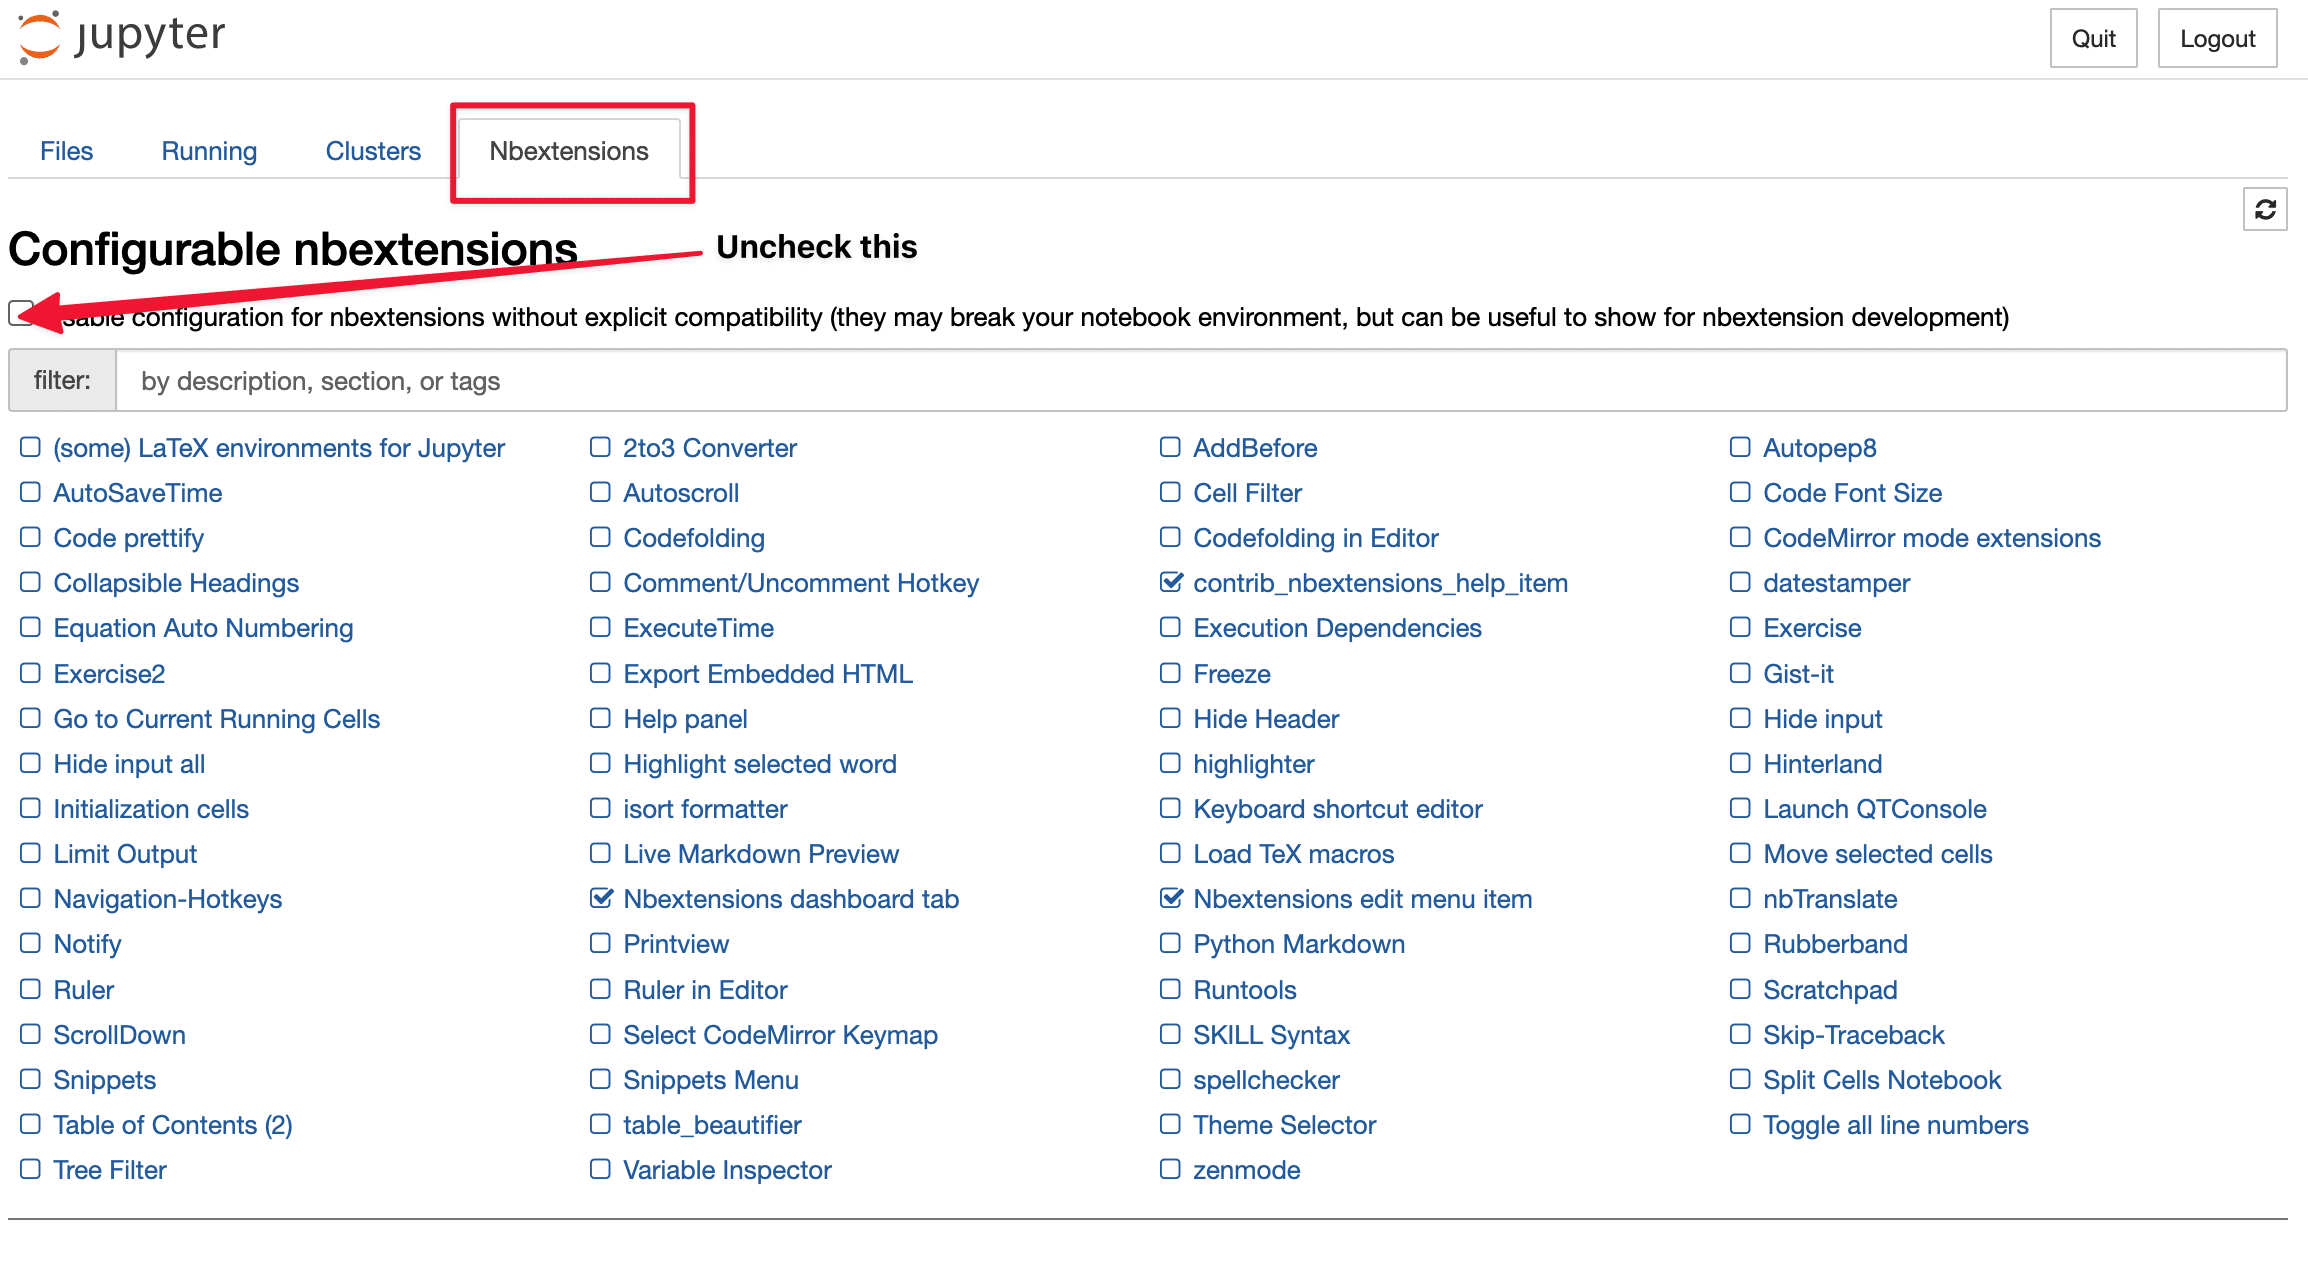Viewport: 2308px width, 1264px height.
Task: Open the Code prettify link
Action: (x=129, y=538)
